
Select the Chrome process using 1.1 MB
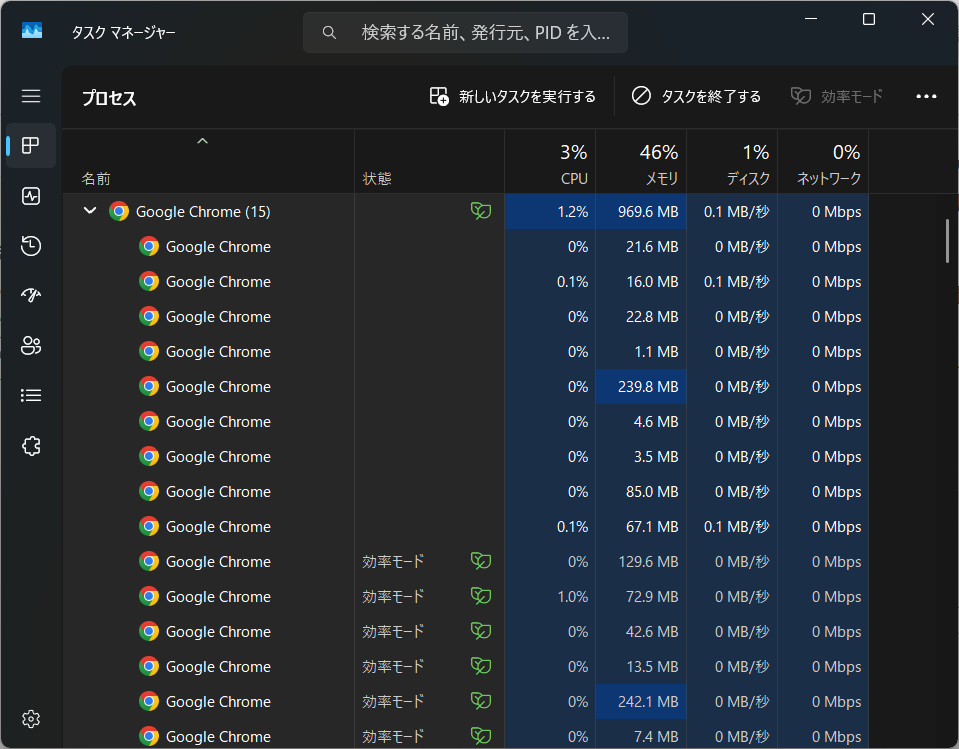[465, 352]
